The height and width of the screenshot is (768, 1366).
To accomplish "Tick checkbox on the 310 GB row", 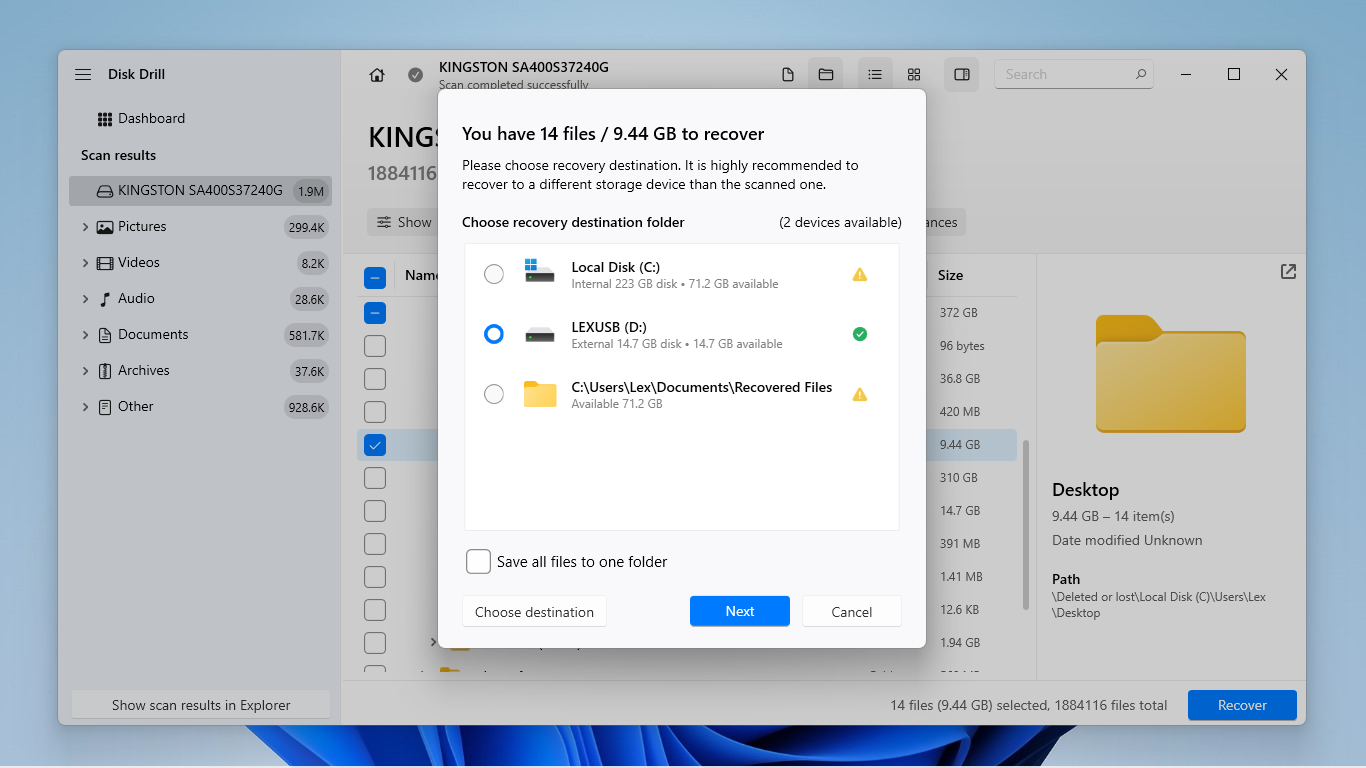I will point(375,478).
